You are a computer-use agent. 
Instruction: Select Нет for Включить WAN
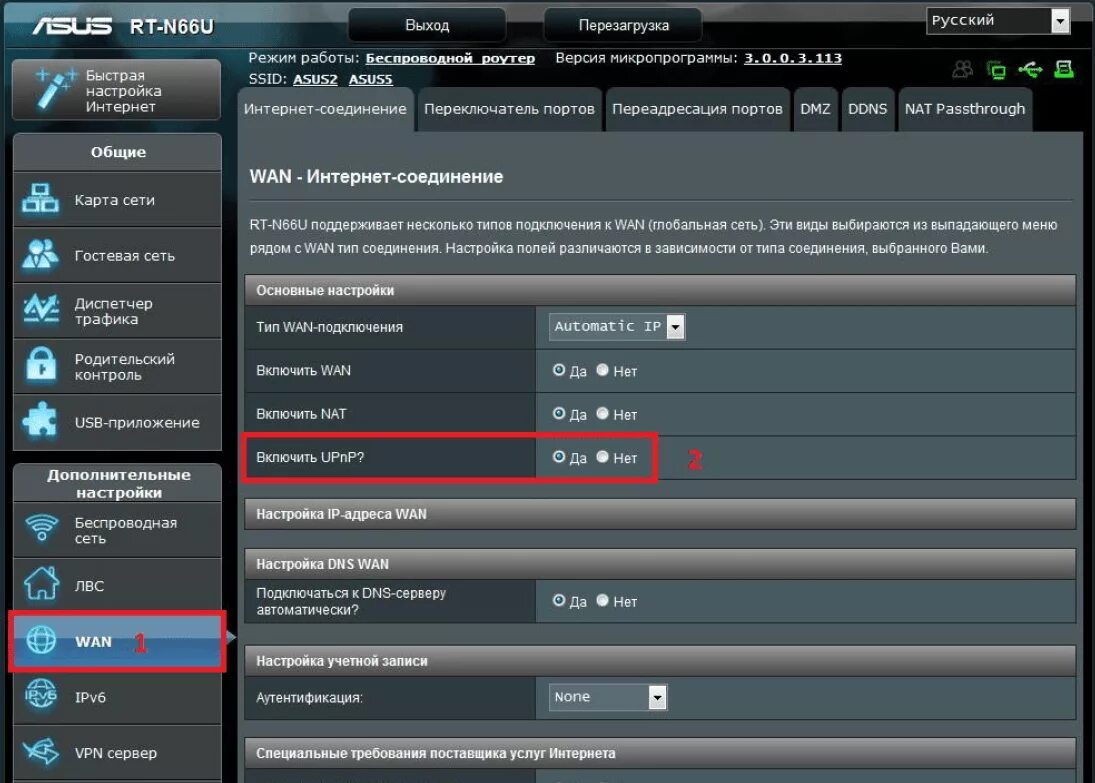(x=603, y=370)
